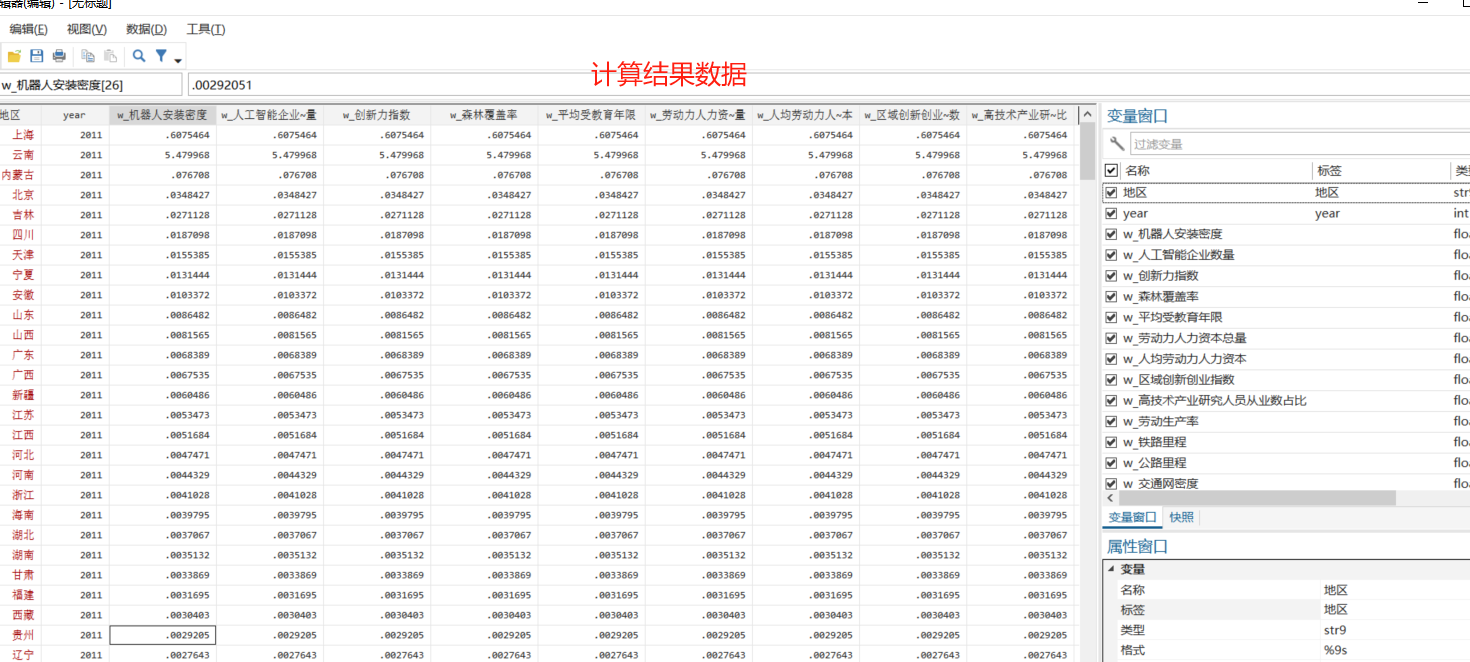Uncheck the w_机器人安装密度 variable checkbox

tap(1111, 234)
